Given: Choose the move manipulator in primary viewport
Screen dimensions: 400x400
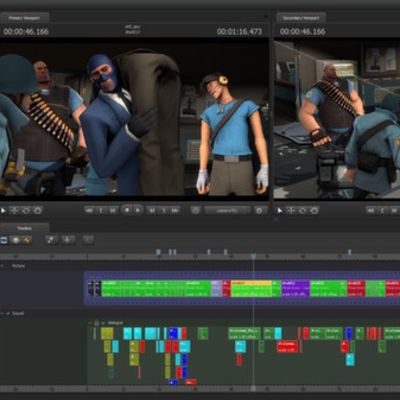Looking at the screenshot, I should point(14,211).
